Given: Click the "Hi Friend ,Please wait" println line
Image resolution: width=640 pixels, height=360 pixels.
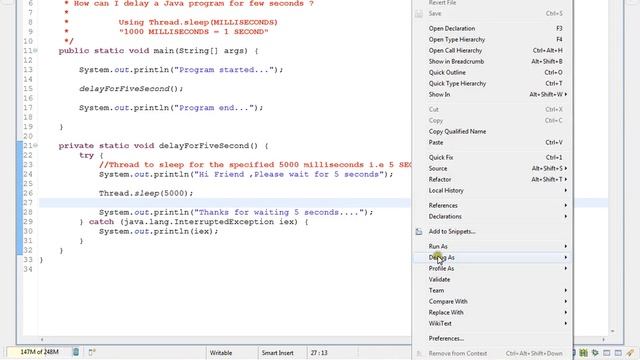Looking at the screenshot, I should [246, 174].
